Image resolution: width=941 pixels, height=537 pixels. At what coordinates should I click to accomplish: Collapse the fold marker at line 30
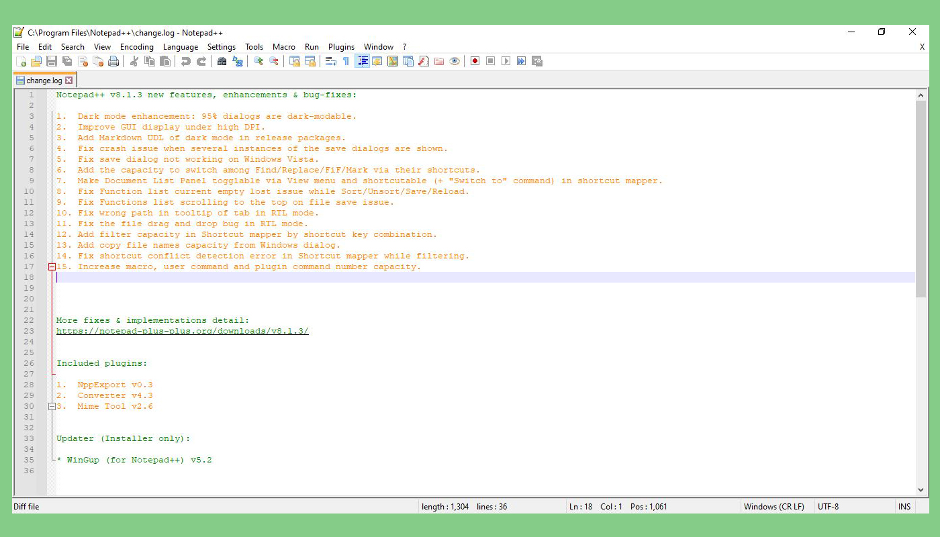pos(52,407)
